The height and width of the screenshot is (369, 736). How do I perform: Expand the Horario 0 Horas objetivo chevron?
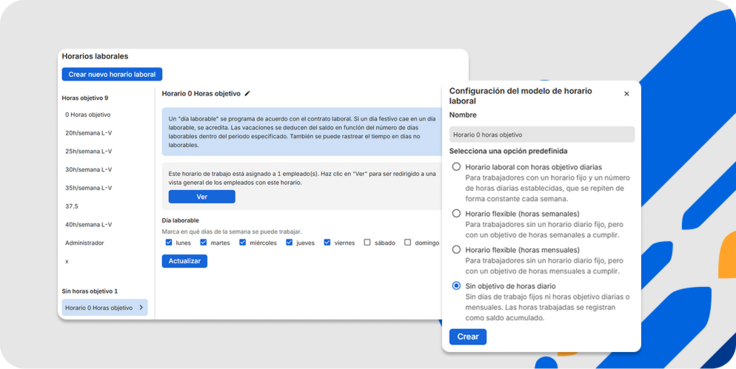pos(141,308)
